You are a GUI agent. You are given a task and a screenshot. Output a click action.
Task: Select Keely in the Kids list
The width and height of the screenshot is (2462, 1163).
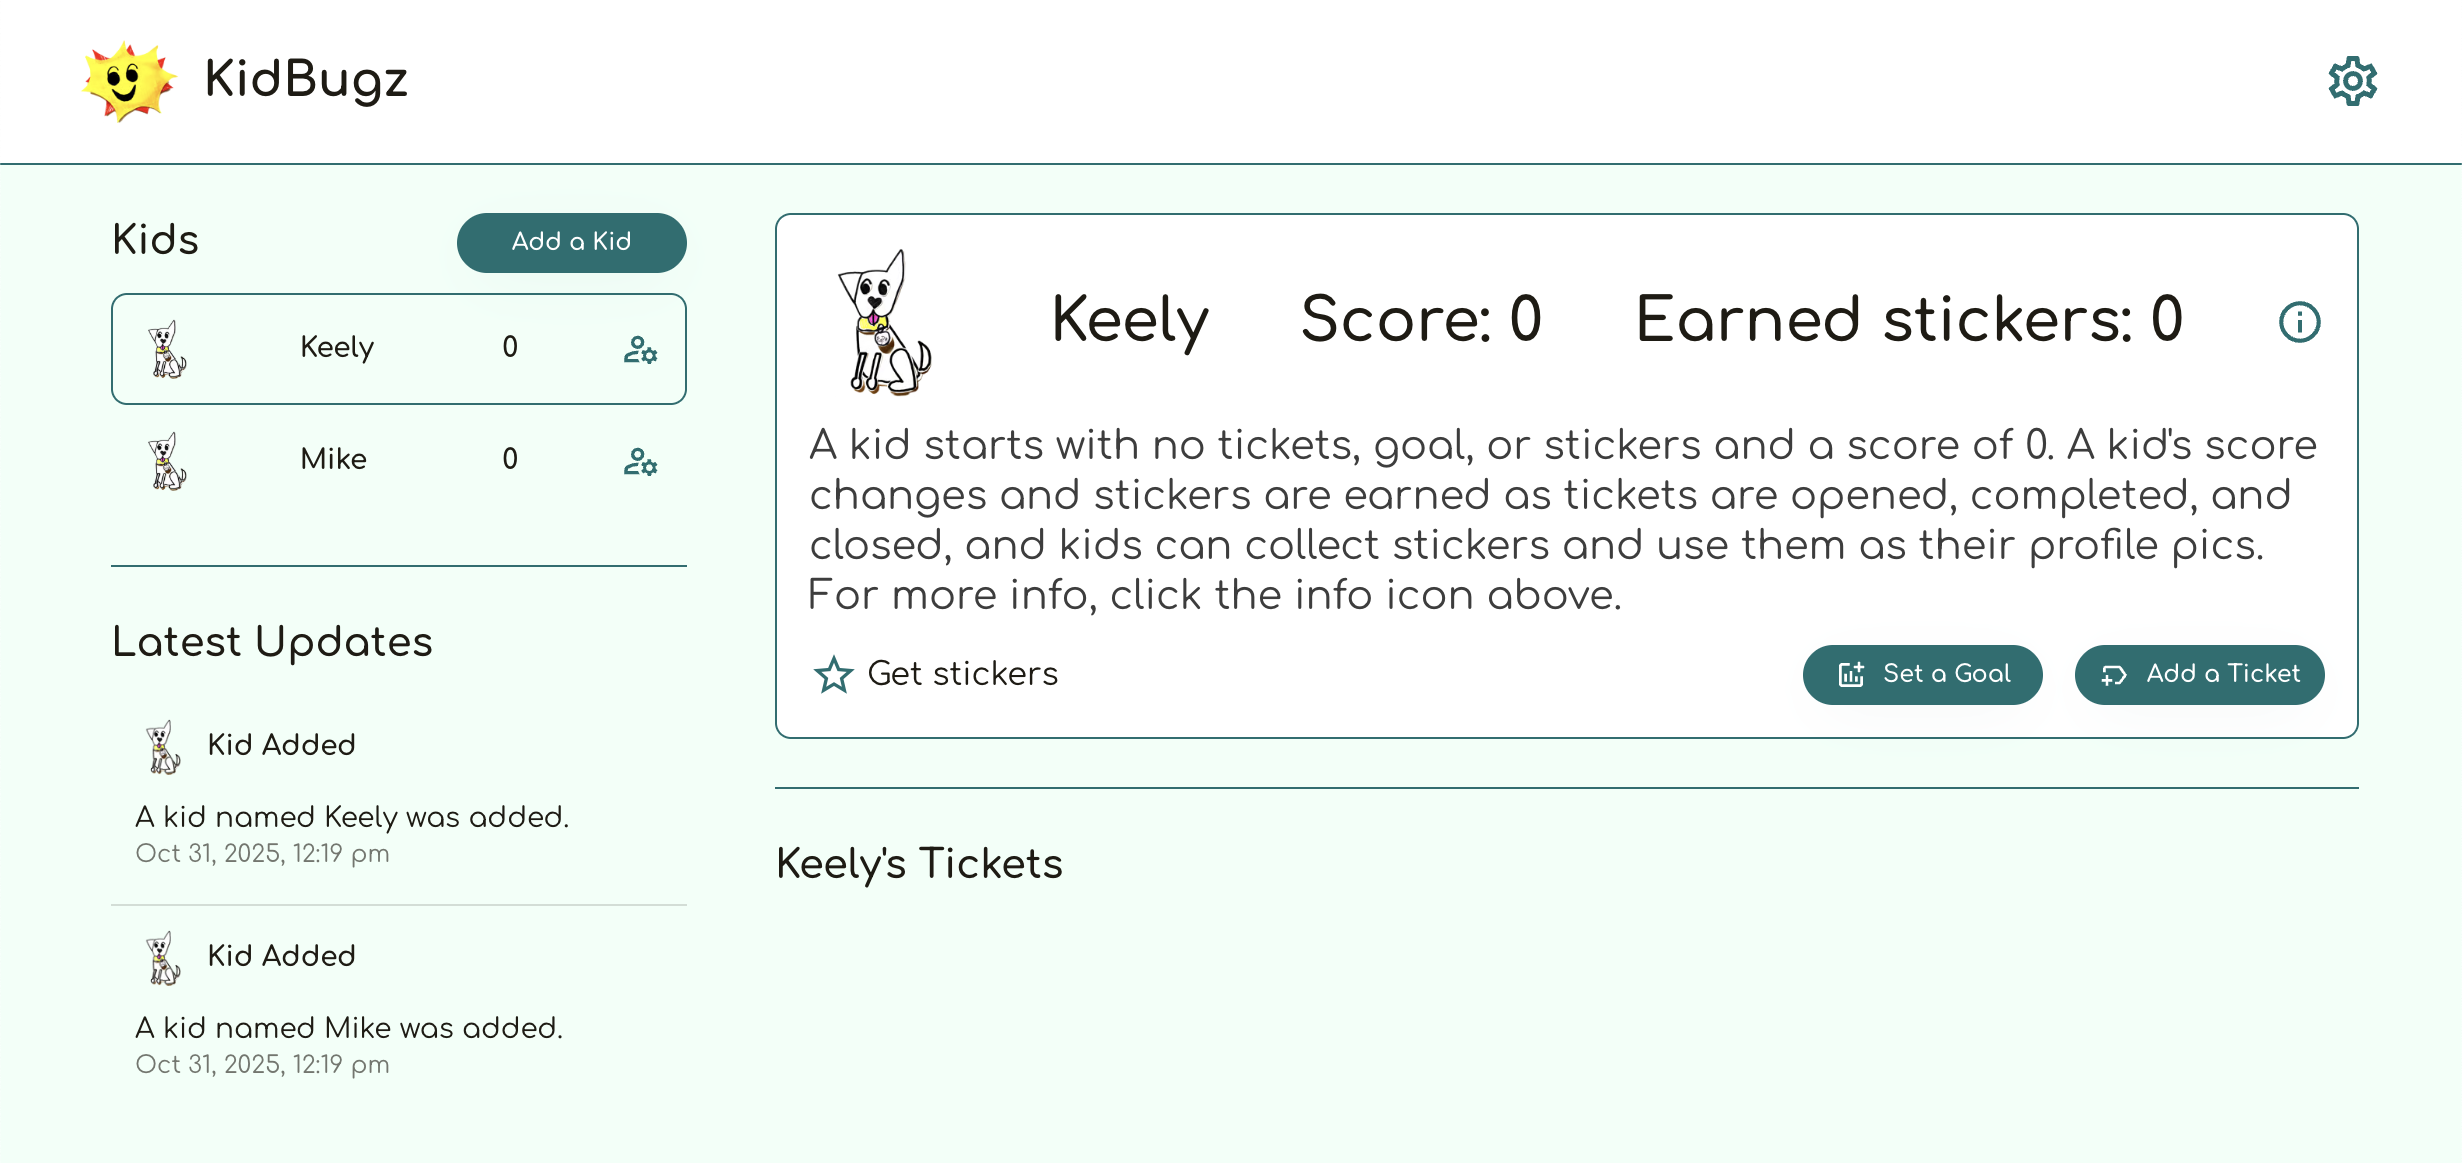click(337, 348)
